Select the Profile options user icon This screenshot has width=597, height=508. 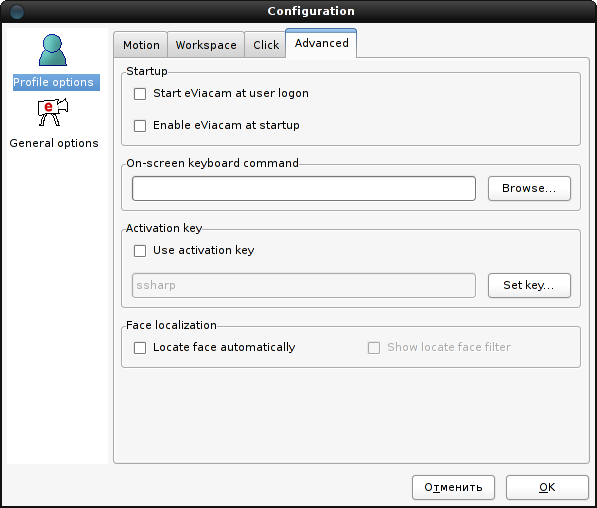click(x=53, y=50)
